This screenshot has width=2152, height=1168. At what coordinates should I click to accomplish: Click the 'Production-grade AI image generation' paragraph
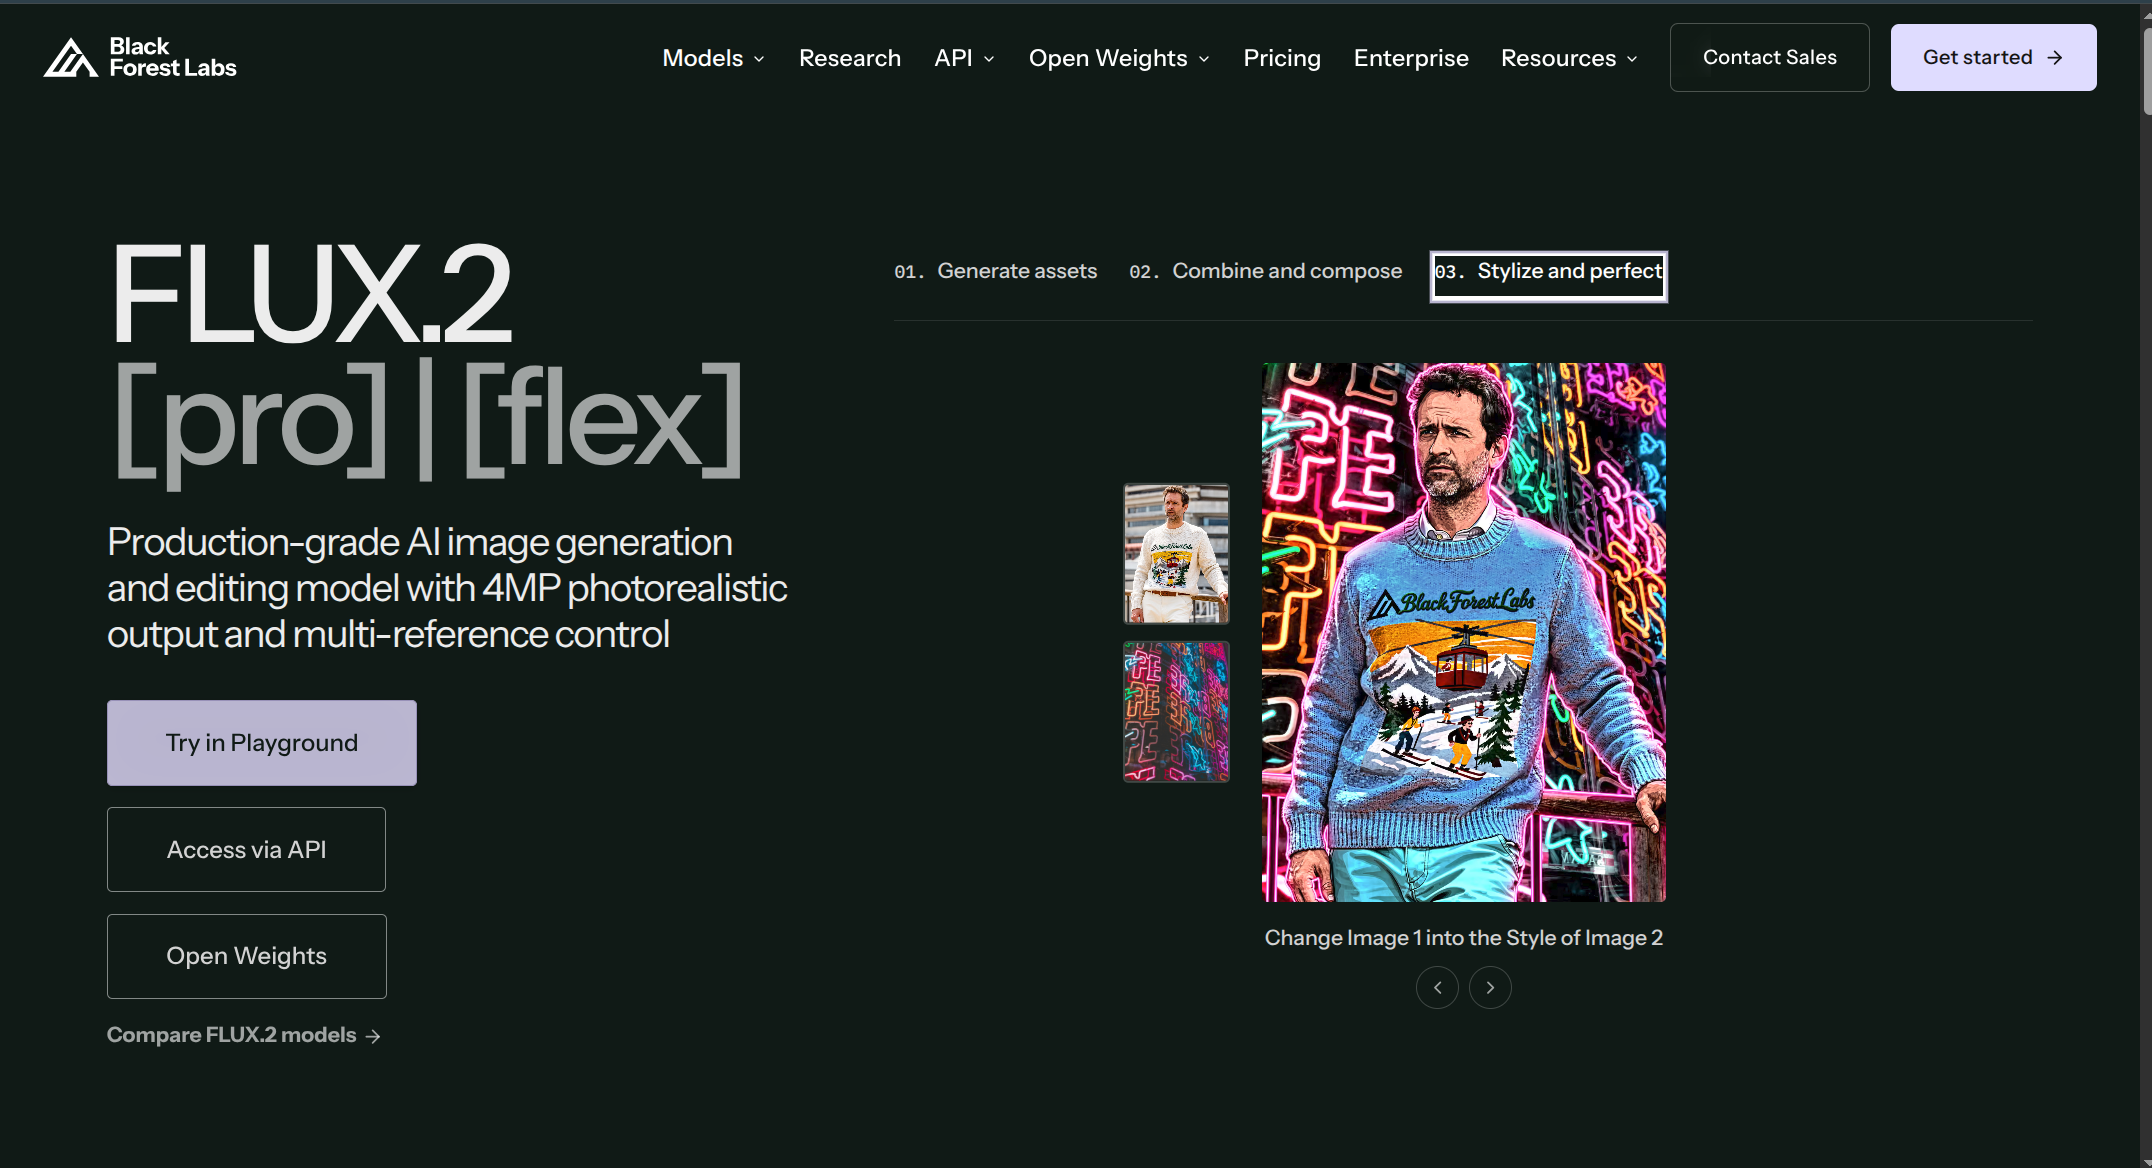[x=447, y=588]
